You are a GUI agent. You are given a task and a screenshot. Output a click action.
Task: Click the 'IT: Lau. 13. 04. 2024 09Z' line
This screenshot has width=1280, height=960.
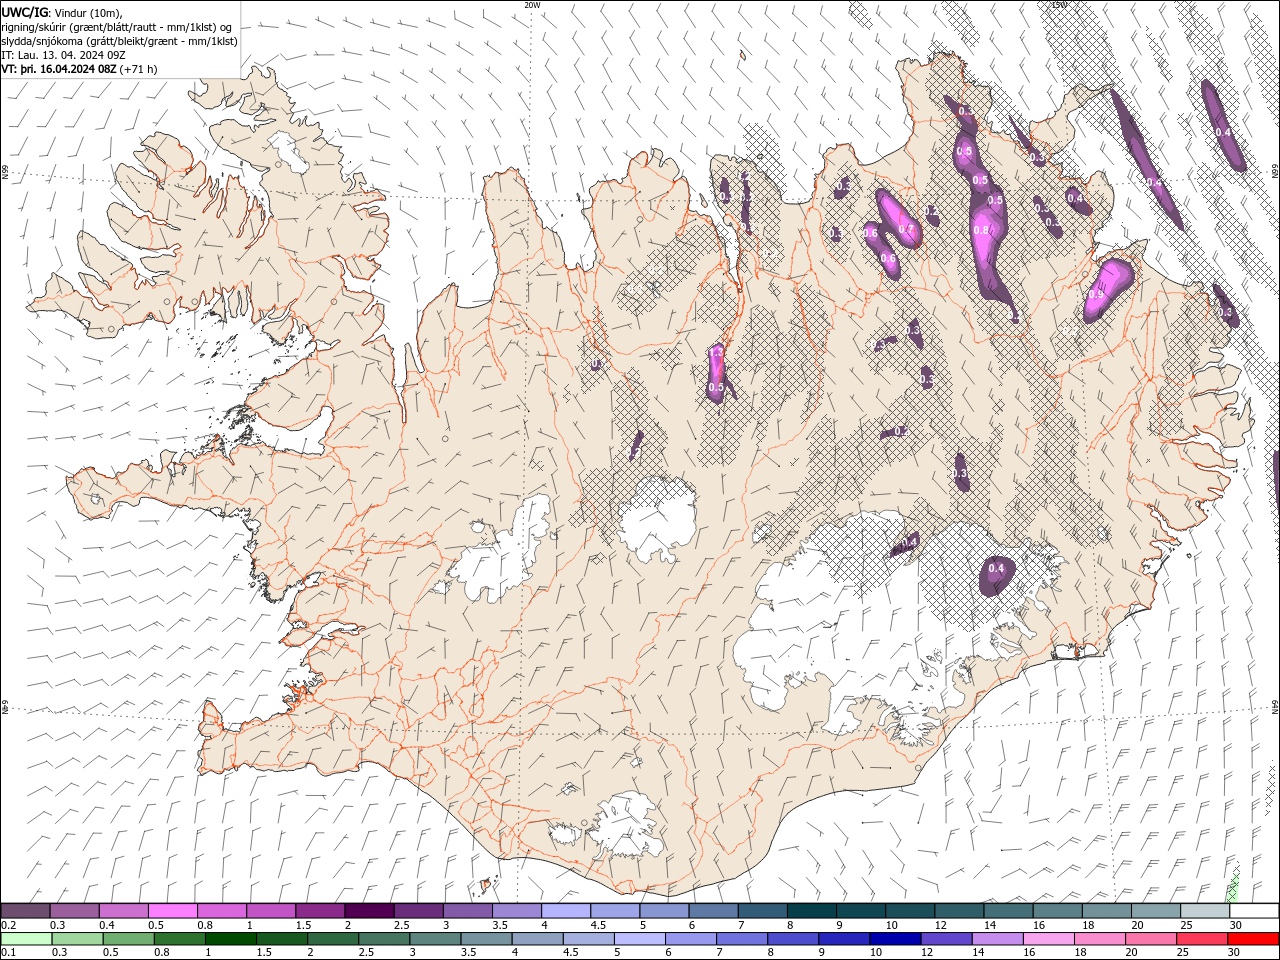[63, 55]
